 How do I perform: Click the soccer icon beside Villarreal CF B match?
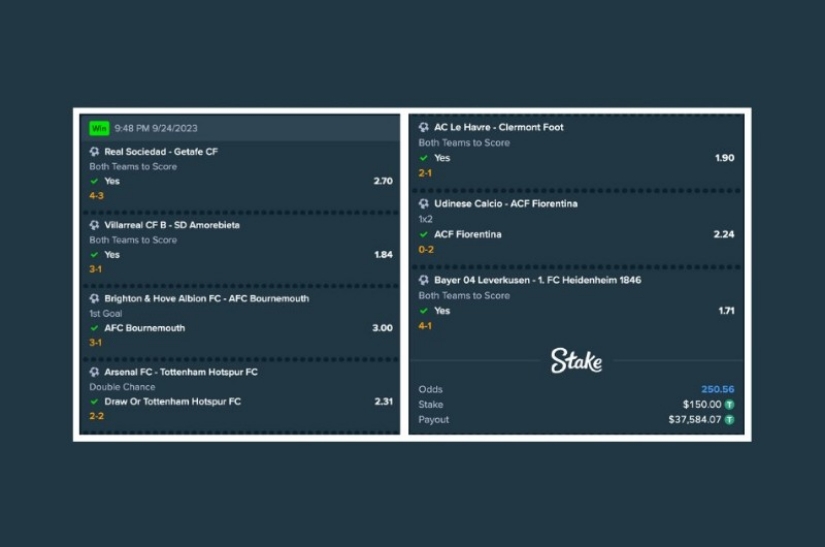pyautogui.click(x=94, y=225)
